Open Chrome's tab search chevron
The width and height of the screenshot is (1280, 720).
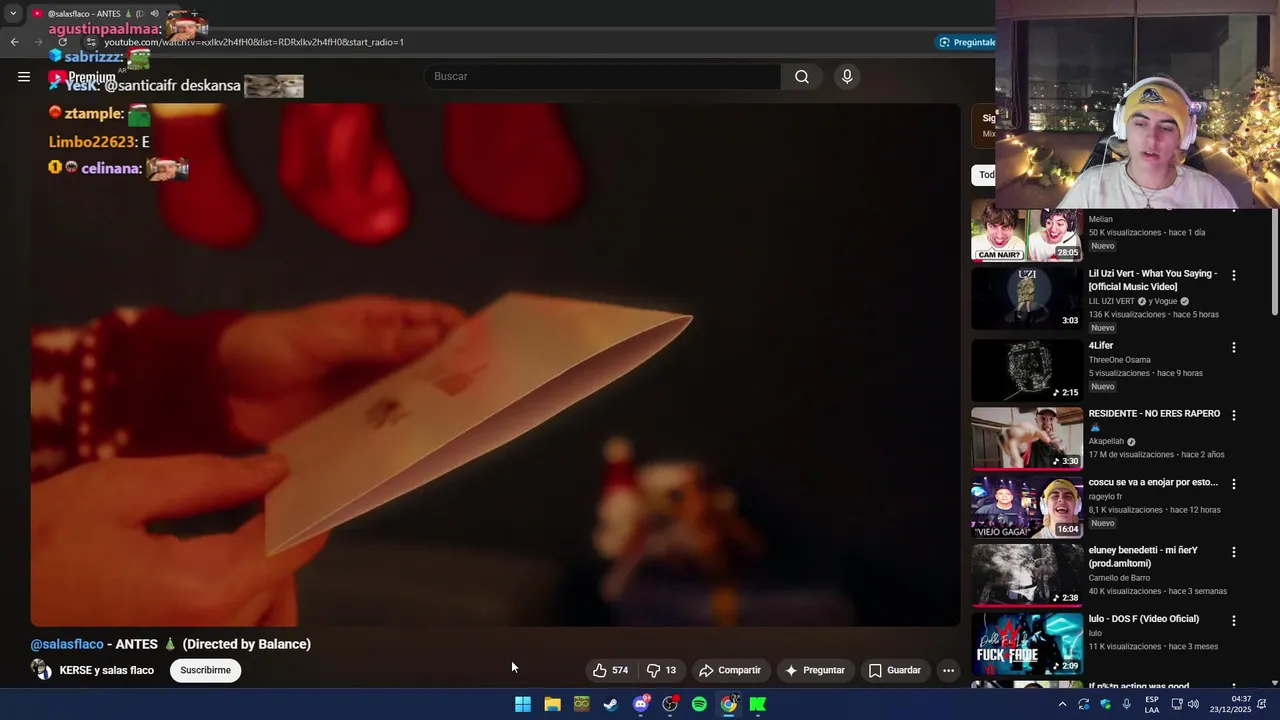click(x=13, y=14)
